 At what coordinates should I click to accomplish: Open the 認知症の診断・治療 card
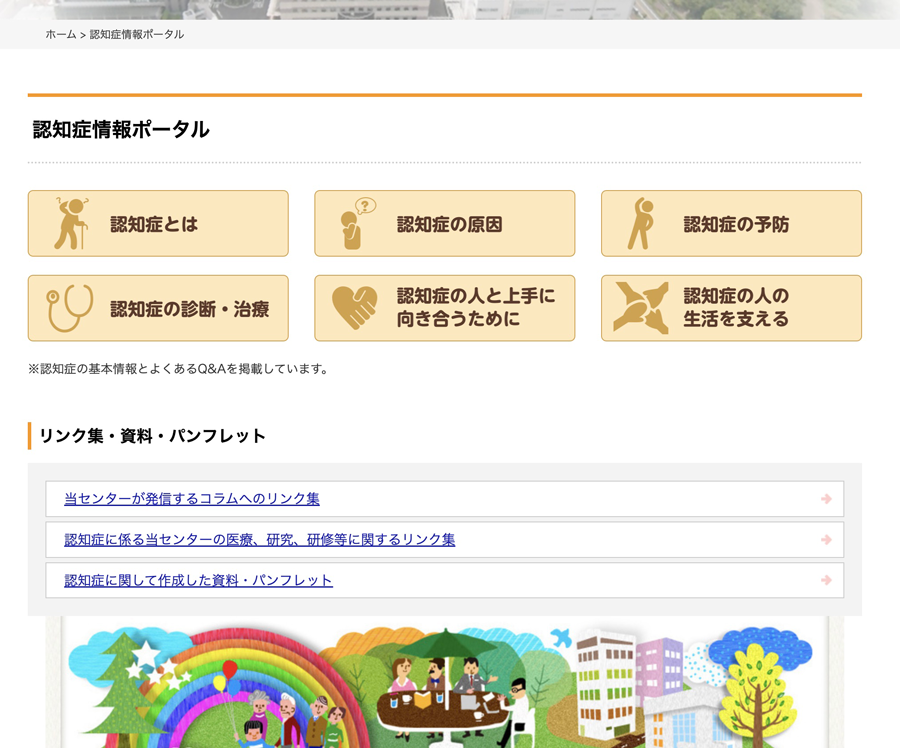pos(158,308)
